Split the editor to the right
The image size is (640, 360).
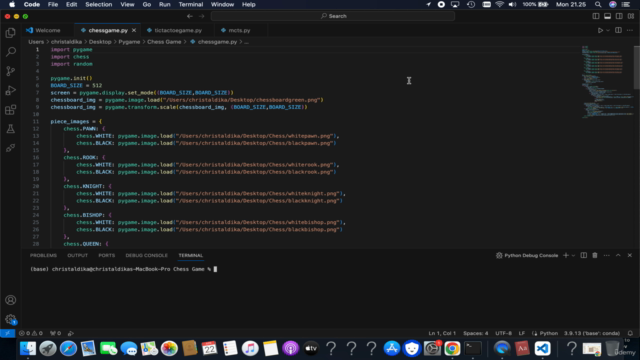(618, 31)
